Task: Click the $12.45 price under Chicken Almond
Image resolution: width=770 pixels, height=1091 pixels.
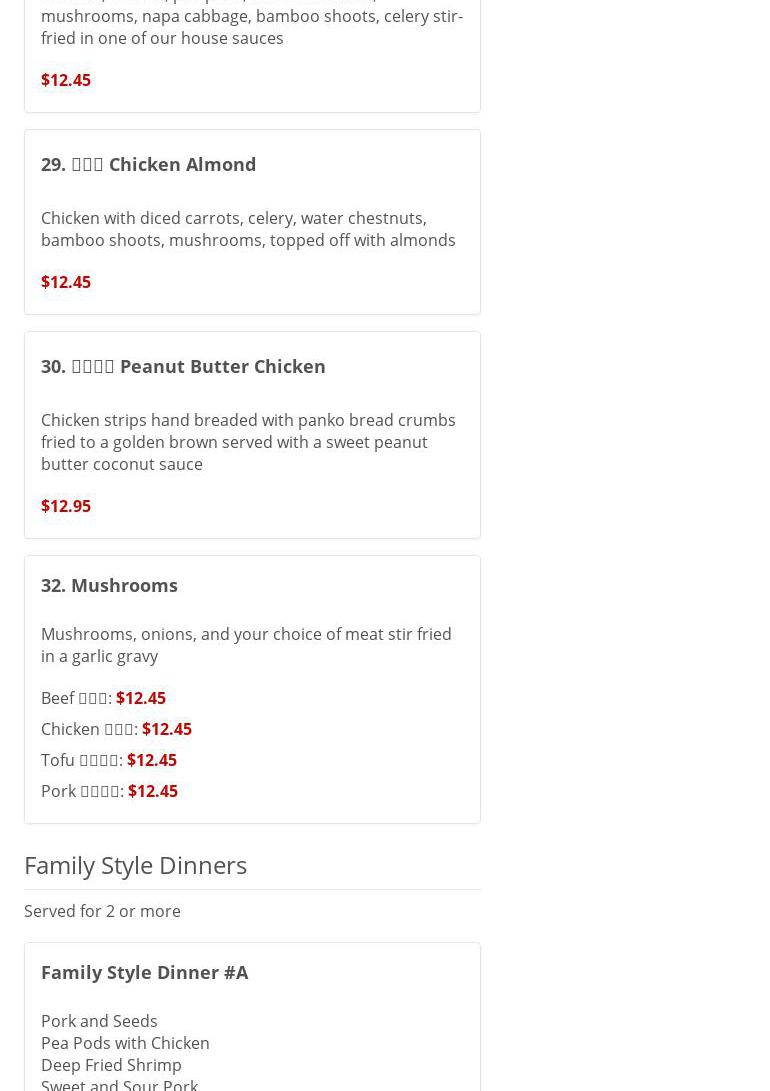Action: coord(66,282)
